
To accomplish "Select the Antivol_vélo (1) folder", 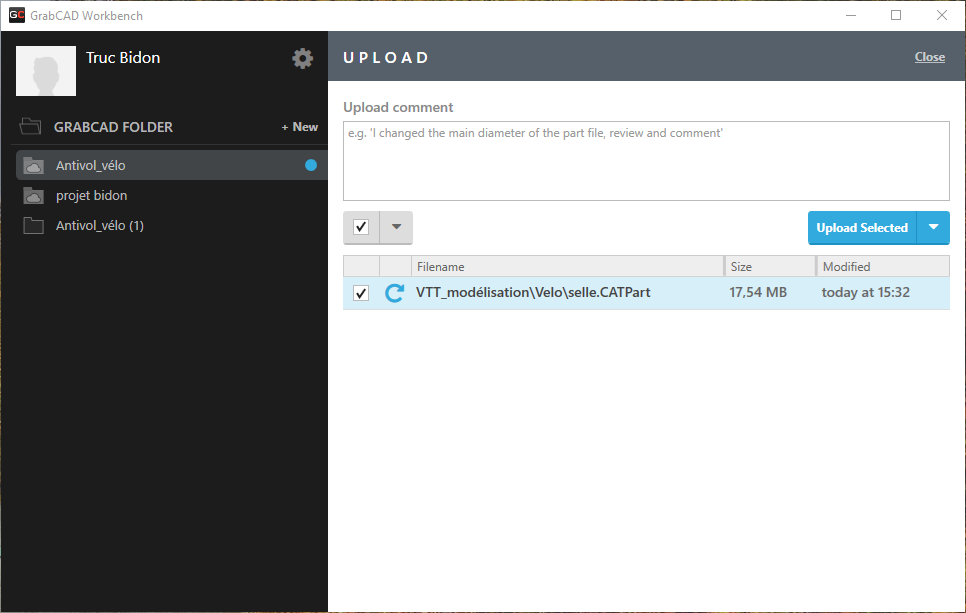I will click(171, 225).
